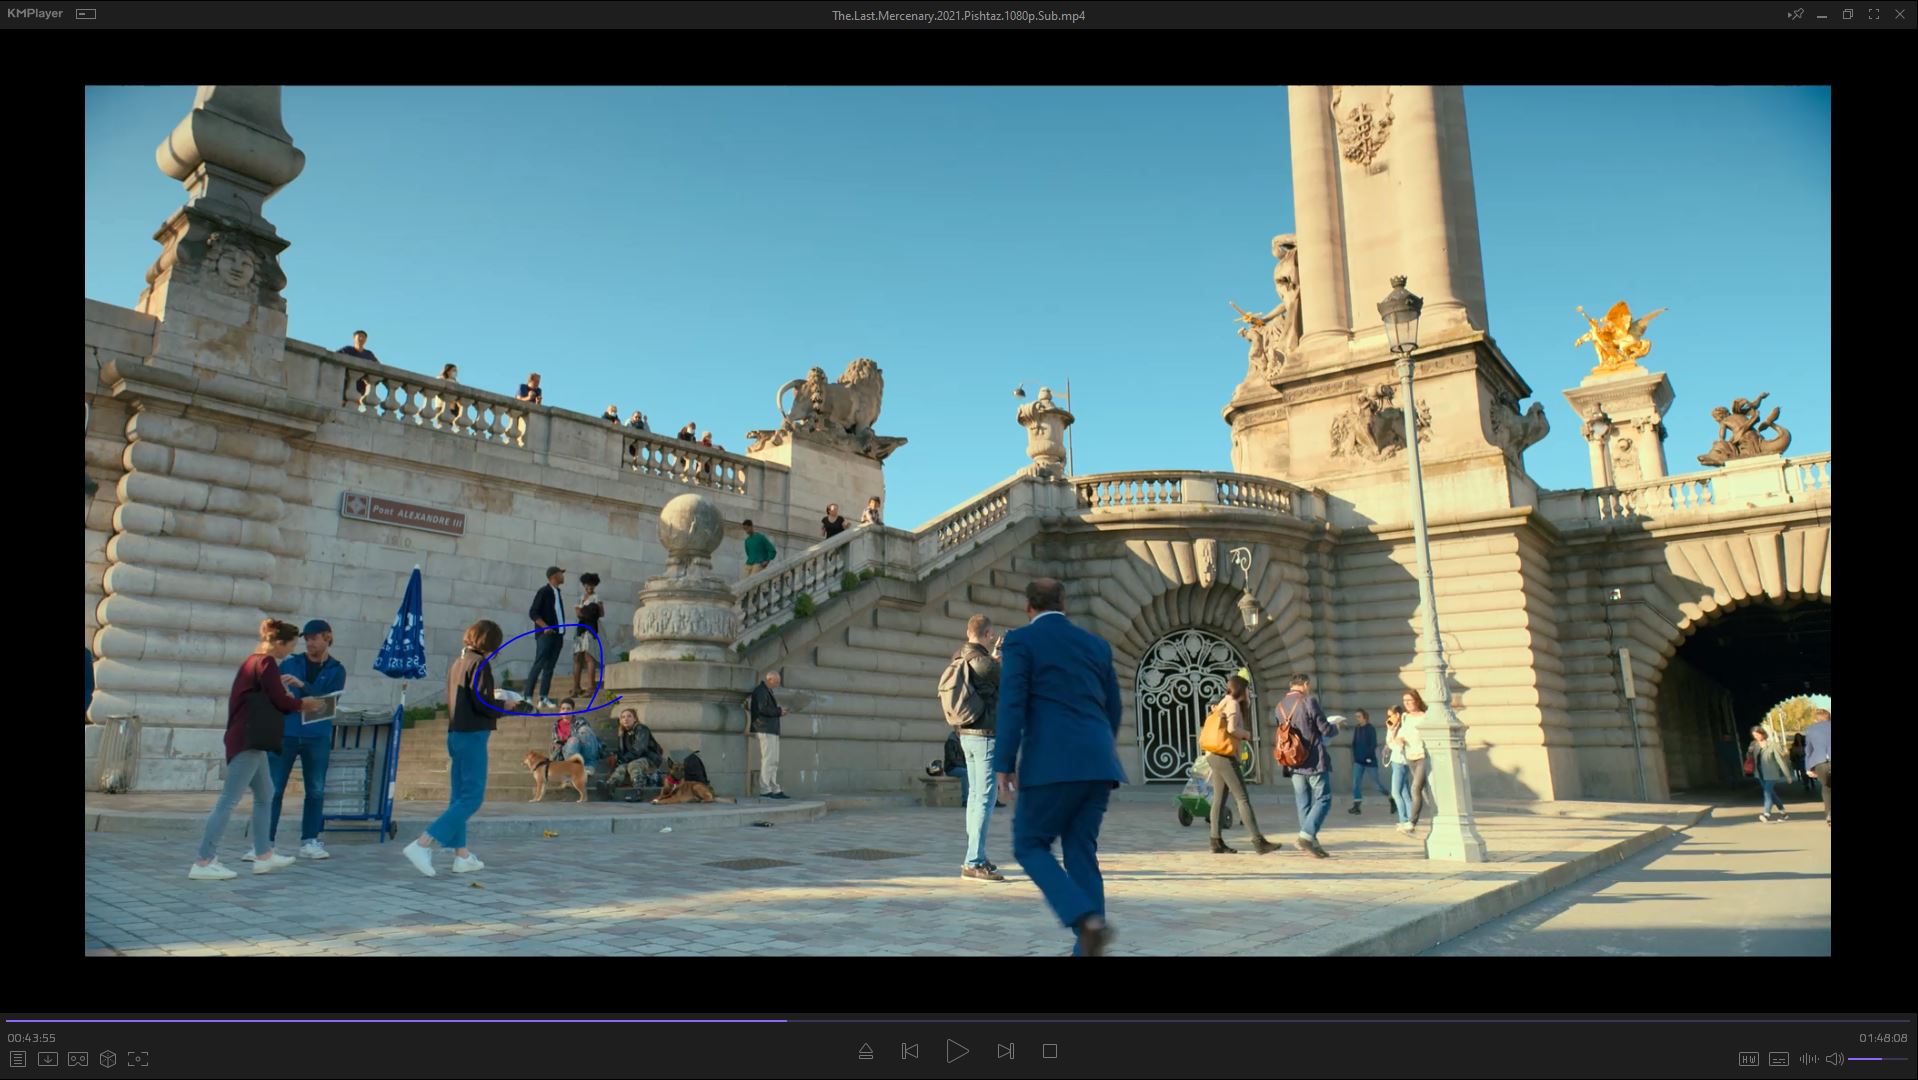Stop video playback
Image resolution: width=1918 pixels, height=1080 pixels.
coord(1049,1051)
